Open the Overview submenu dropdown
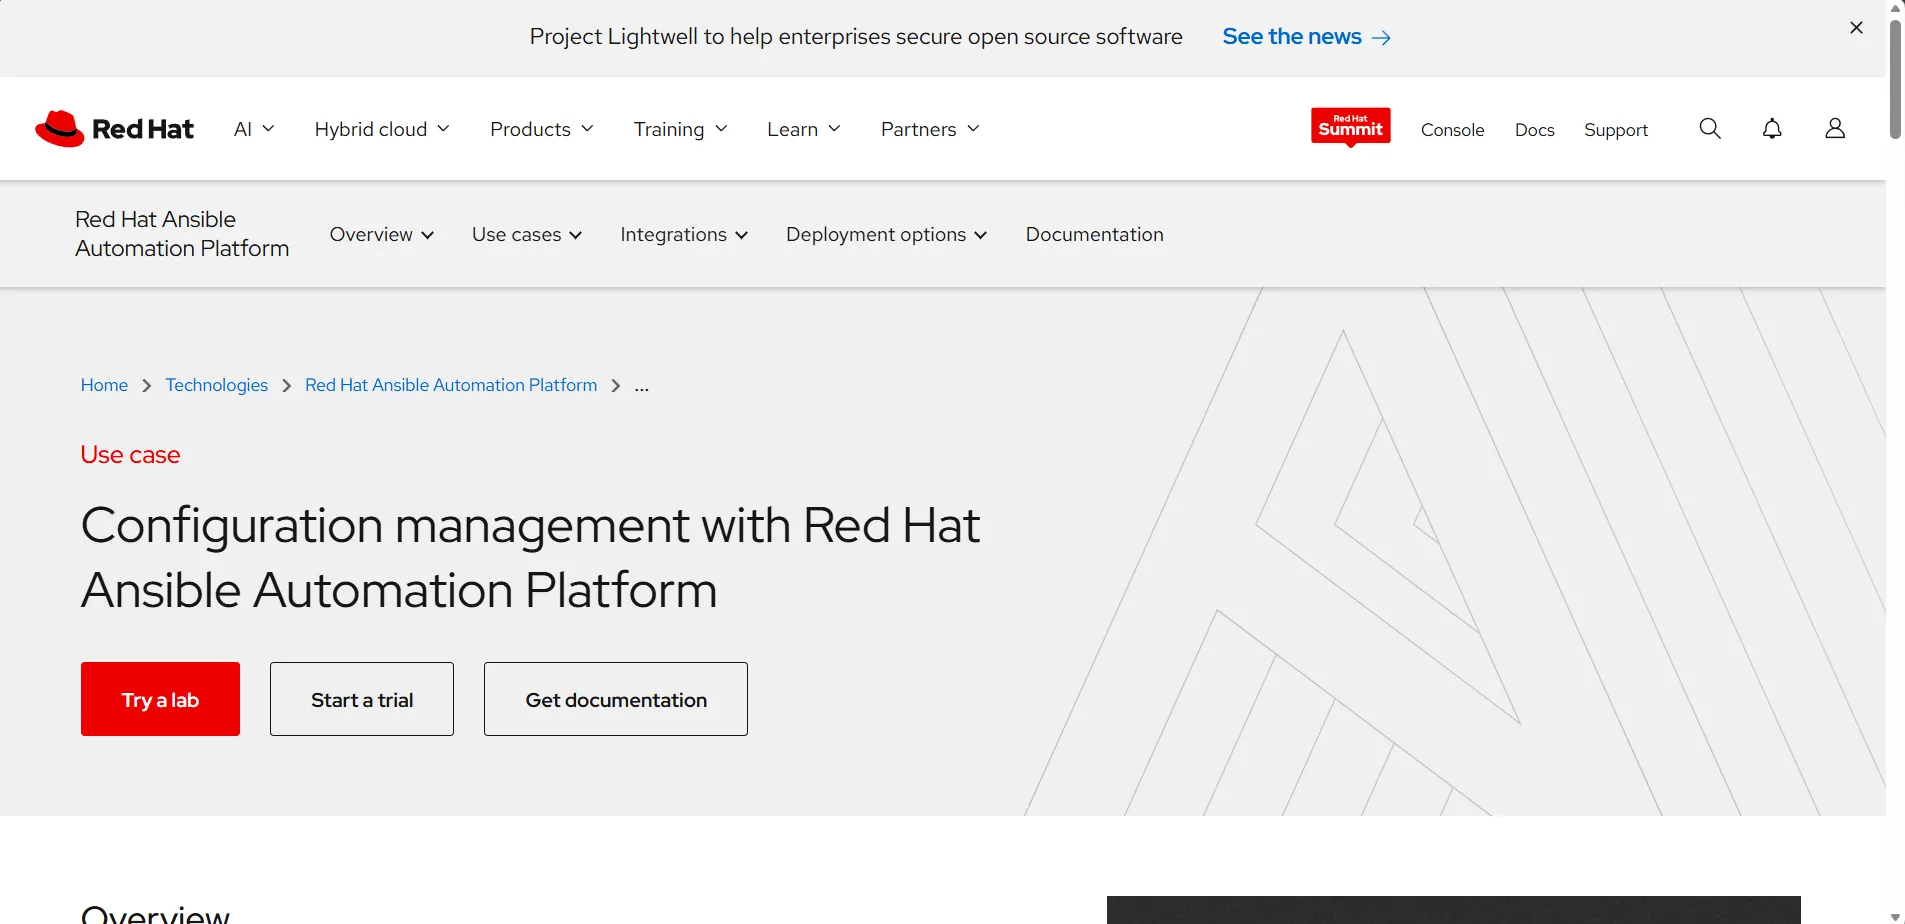The height and width of the screenshot is (924, 1905). click(382, 235)
